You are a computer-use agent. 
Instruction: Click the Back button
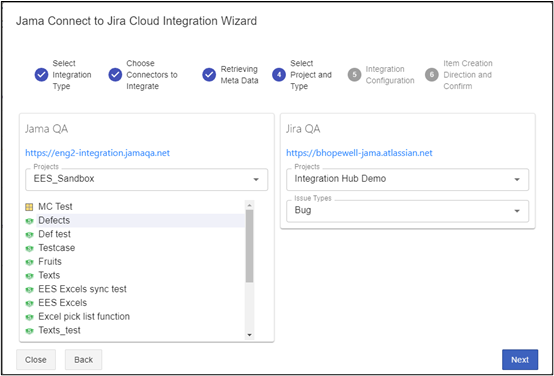pyautogui.click(x=83, y=360)
